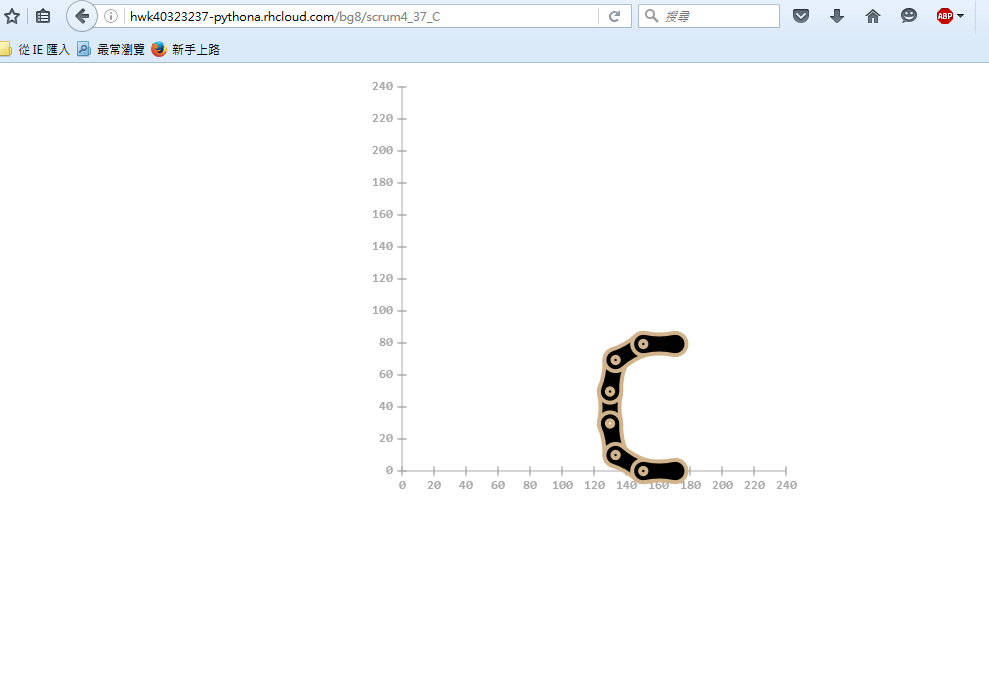Open the '最常瀏覽' bookmark
This screenshot has height=694, width=989.
pos(111,49)
